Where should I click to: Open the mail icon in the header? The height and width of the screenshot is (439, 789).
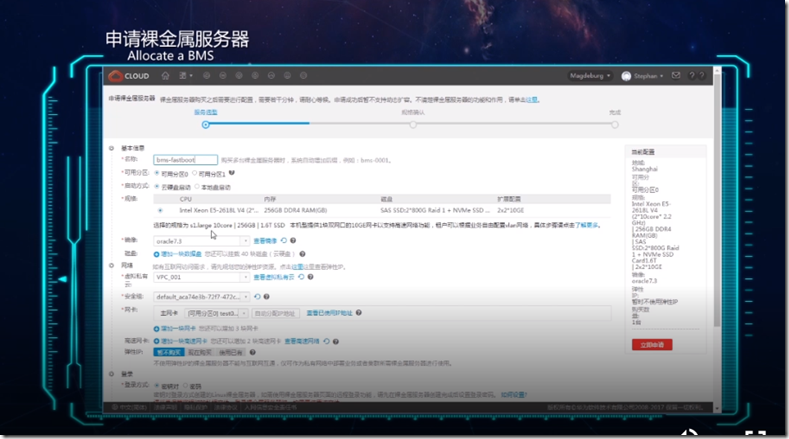[x=676, y=76]
